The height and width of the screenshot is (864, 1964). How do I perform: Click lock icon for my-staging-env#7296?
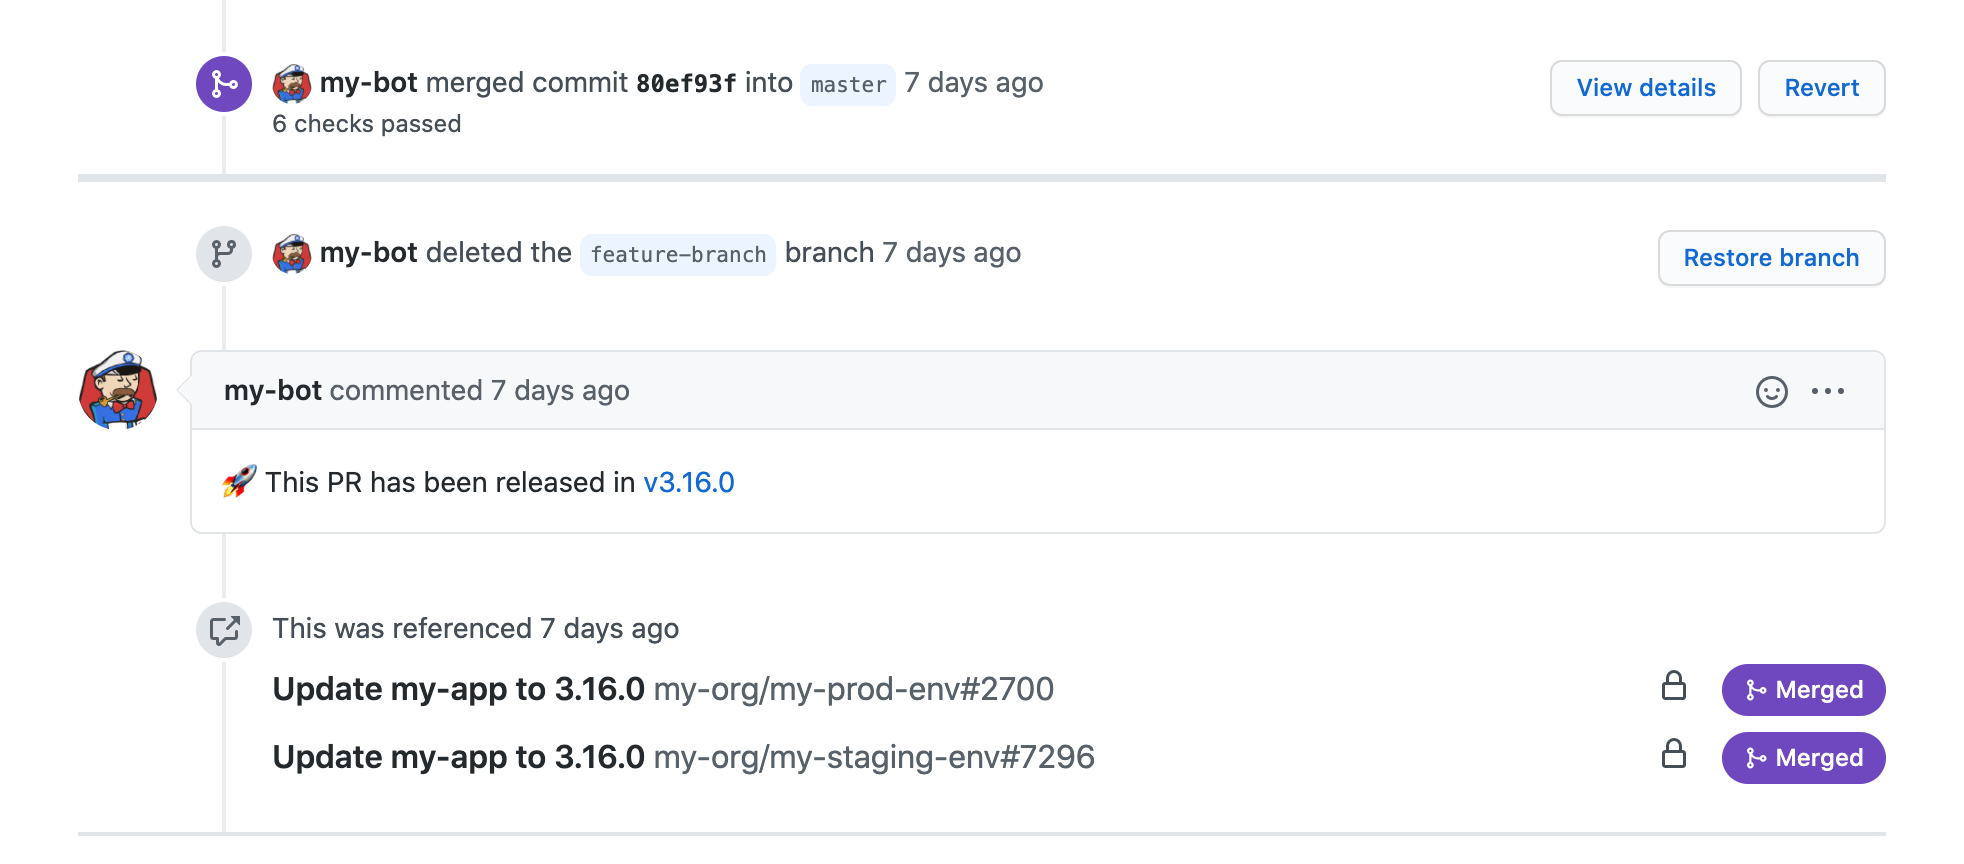(1673, 754)
